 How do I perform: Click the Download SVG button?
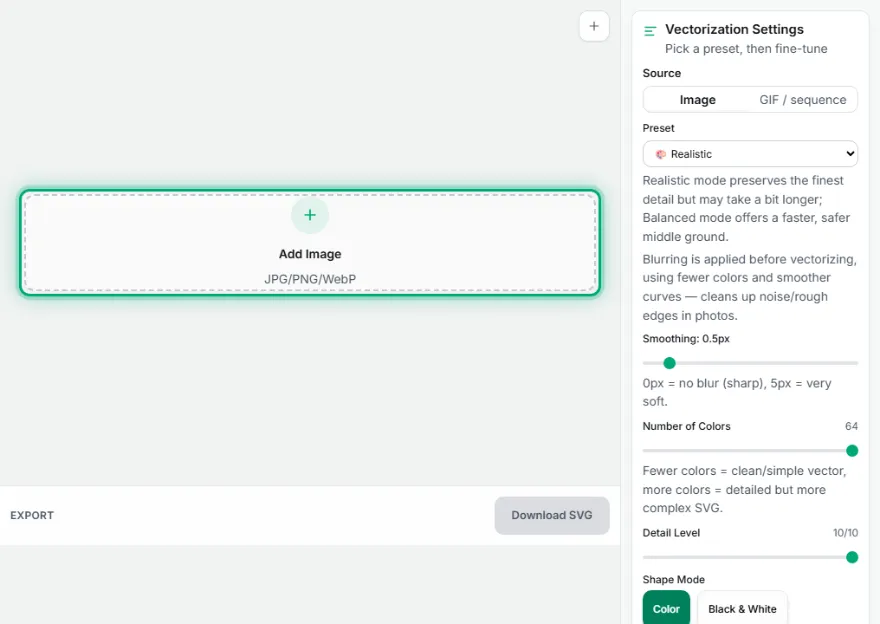[x=552, y=515]
